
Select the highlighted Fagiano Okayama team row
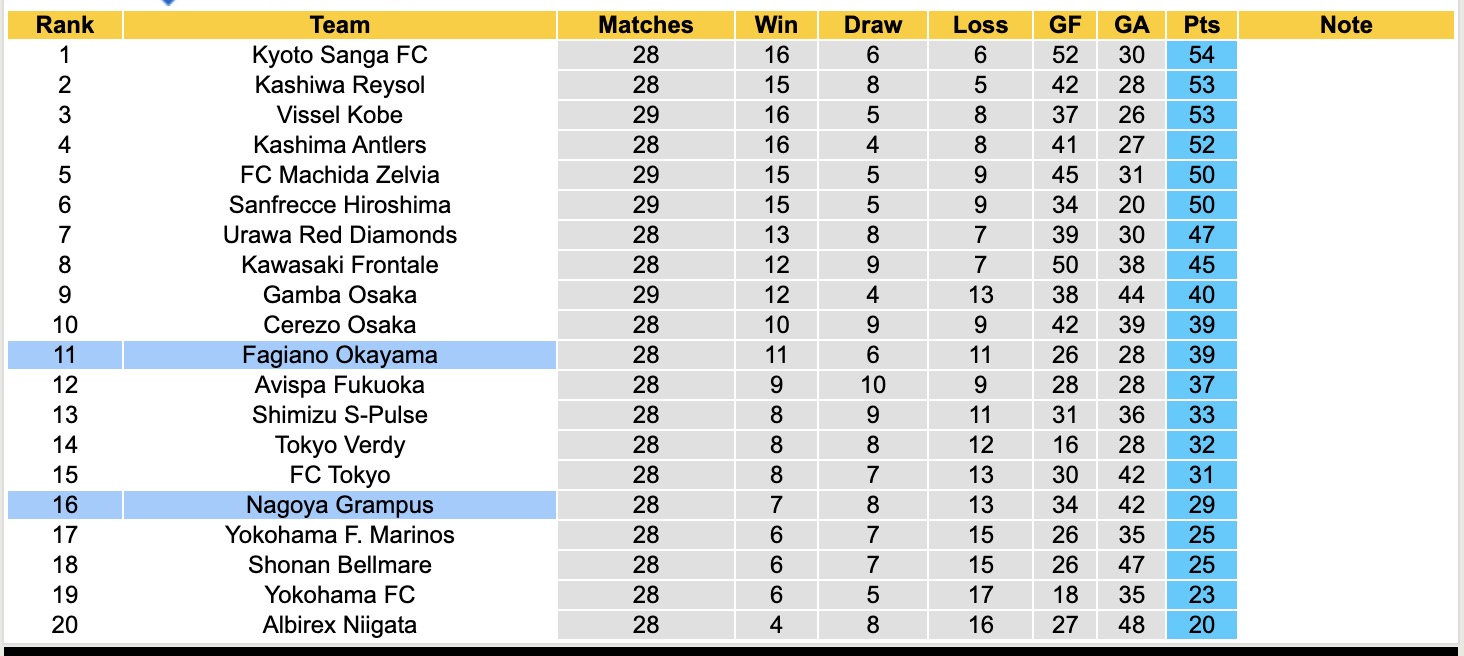coord(339,355)
